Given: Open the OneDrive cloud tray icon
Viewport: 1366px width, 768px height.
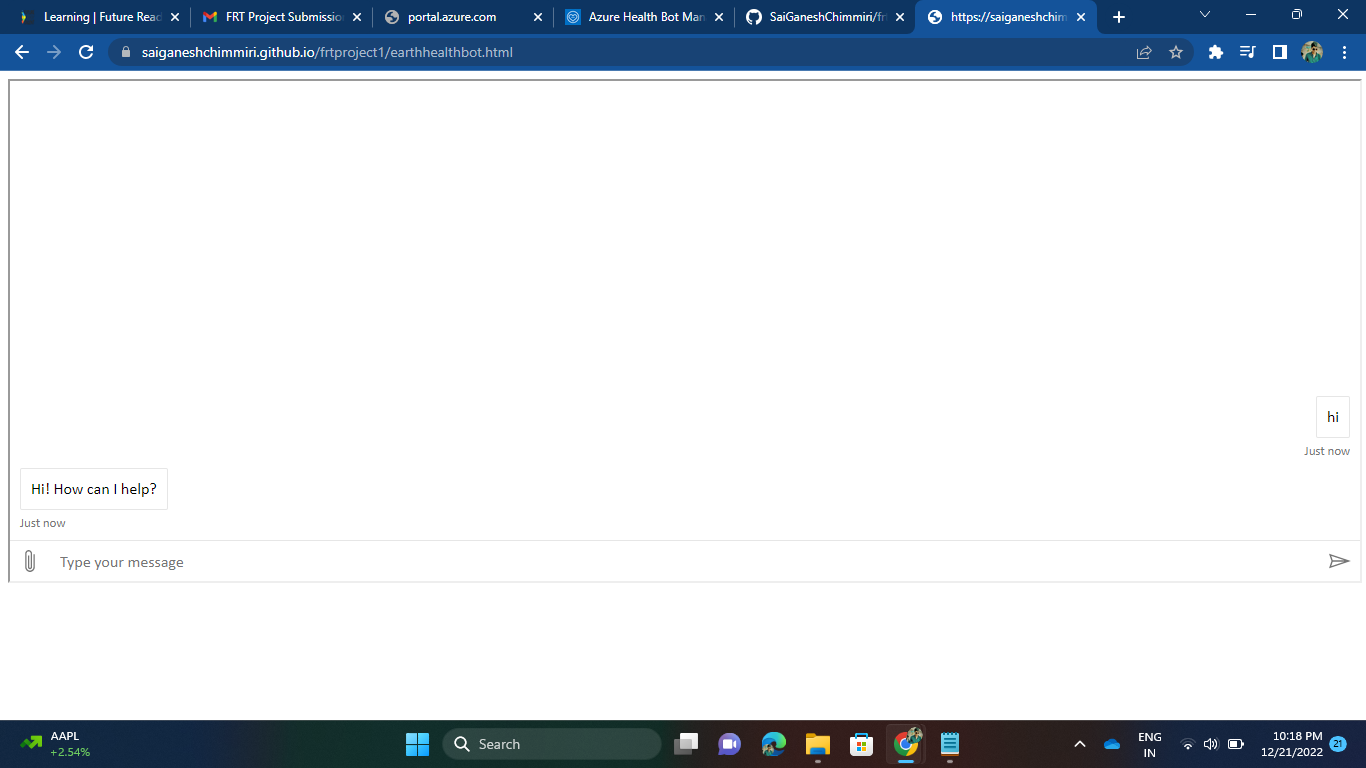Looking at the screenshot, I should 1112,744.
